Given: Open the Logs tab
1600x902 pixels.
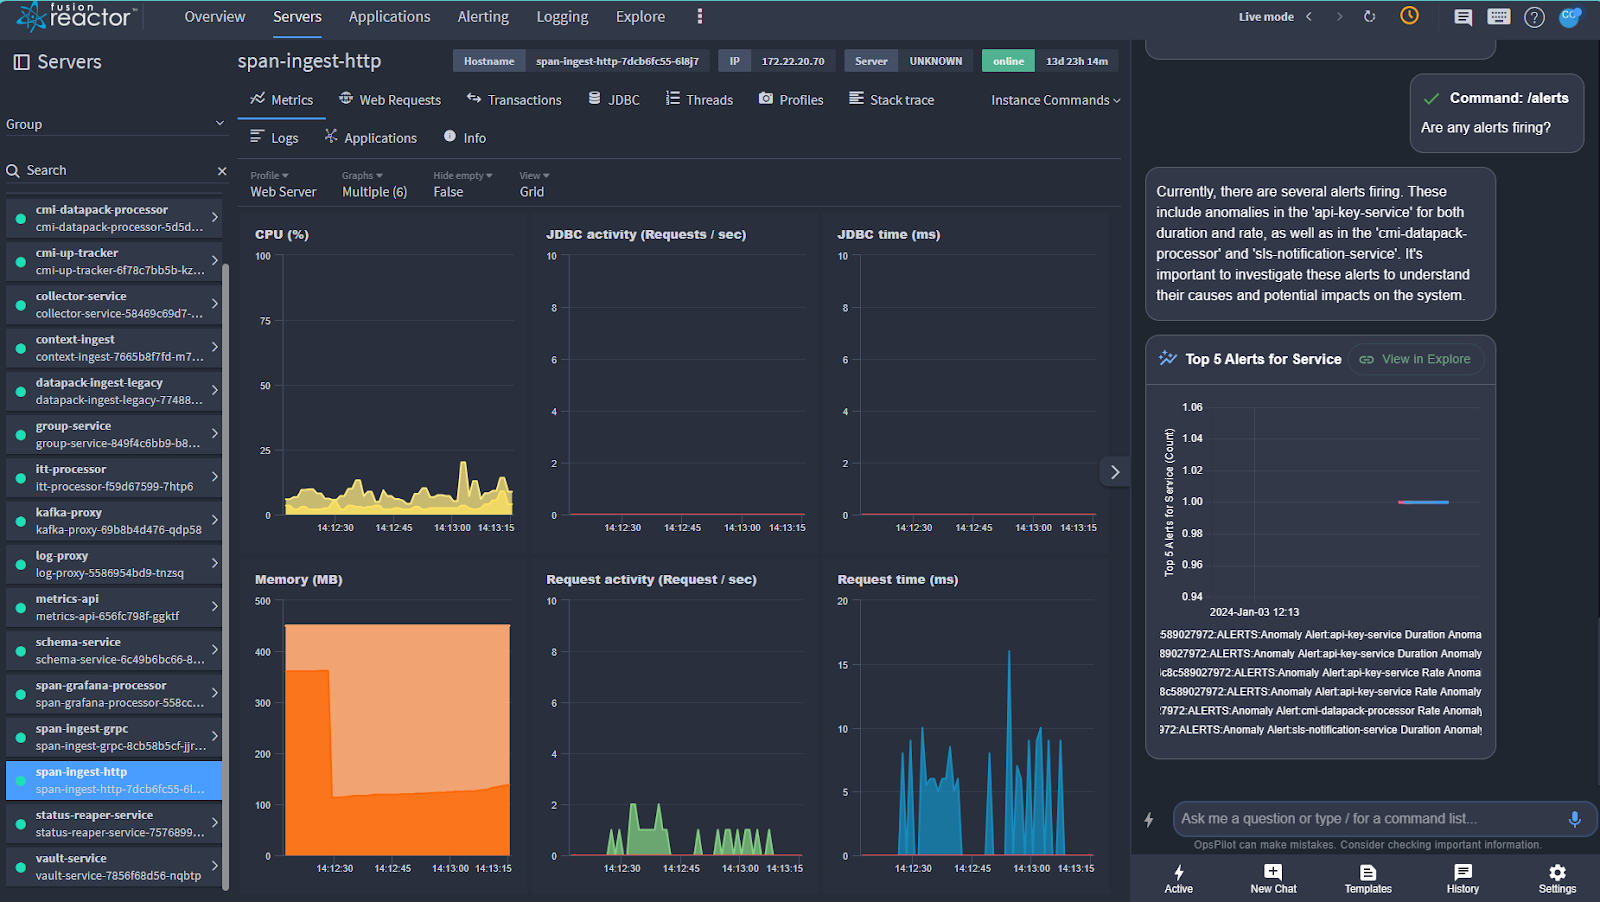Looking at the screenshot, I should point(274,138).
